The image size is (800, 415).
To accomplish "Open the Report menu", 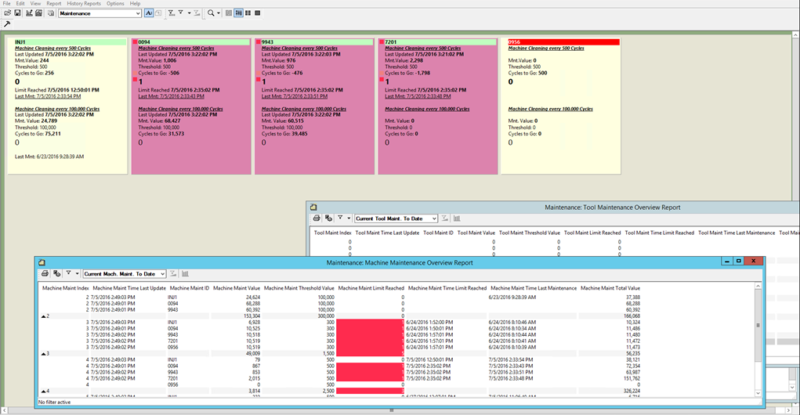I will [54, 3].
